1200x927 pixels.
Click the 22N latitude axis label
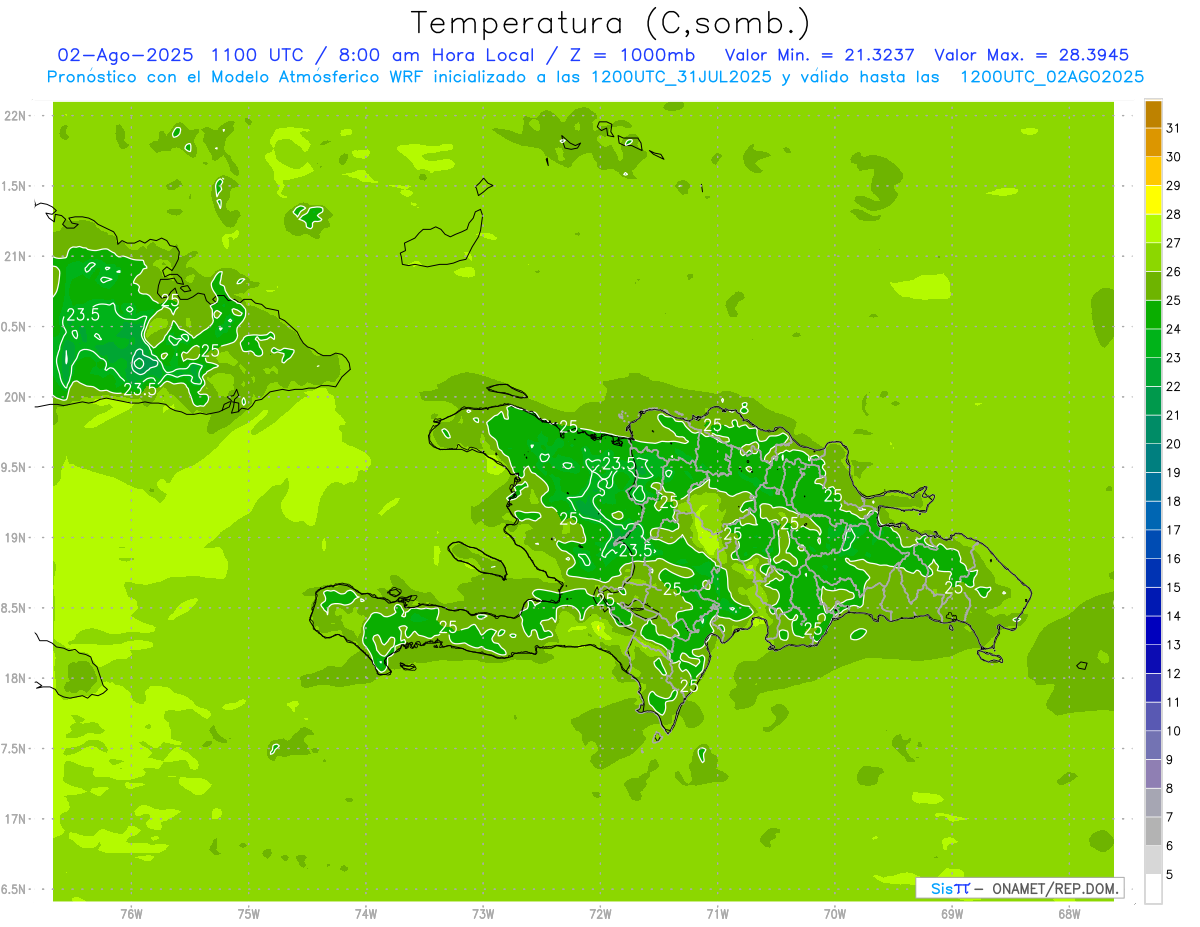(15, 116)
